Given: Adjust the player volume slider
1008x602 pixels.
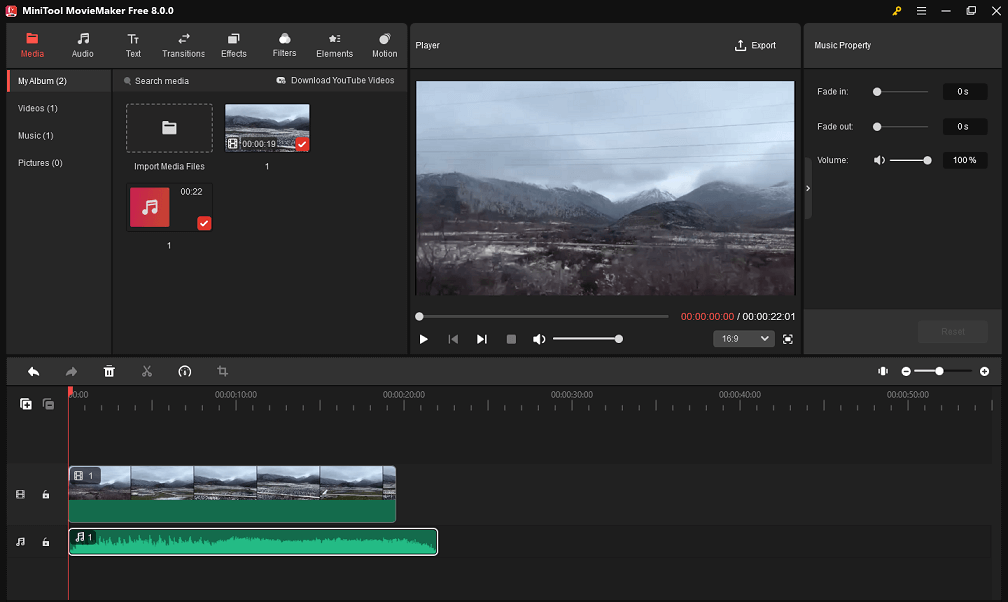Looking at the screenshot, I should pyautogui.click(x=588, y=339).
